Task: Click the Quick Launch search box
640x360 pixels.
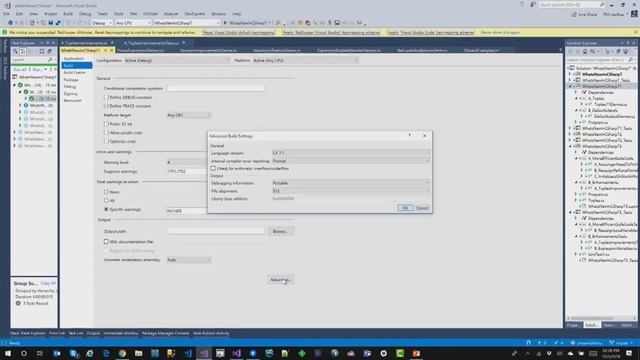Action: (x=571, y=4)
